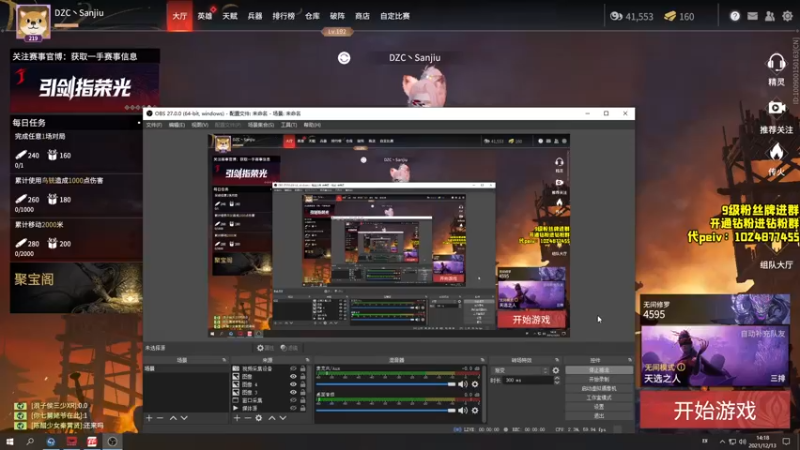Remove source with OBS sources minus icon
800x450 pixels.
pyautogui.click(x=247, y=418)
